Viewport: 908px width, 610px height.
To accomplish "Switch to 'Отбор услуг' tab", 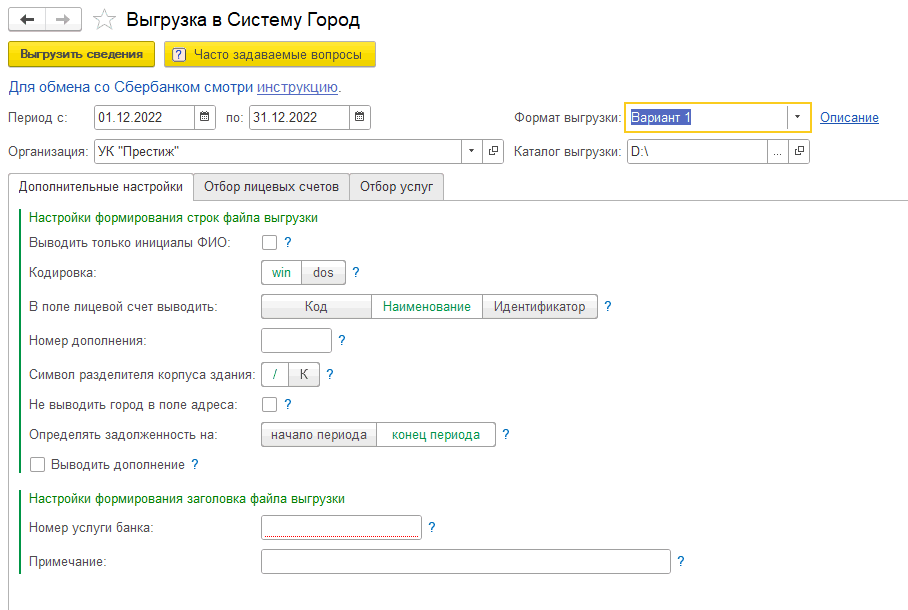I will tap(397, 186).
